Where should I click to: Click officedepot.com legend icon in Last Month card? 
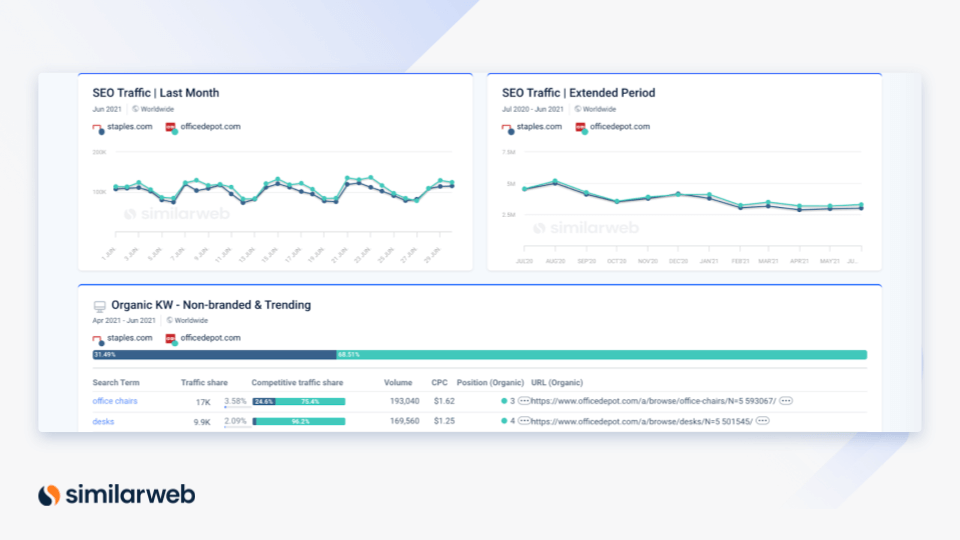coord(171,128)
